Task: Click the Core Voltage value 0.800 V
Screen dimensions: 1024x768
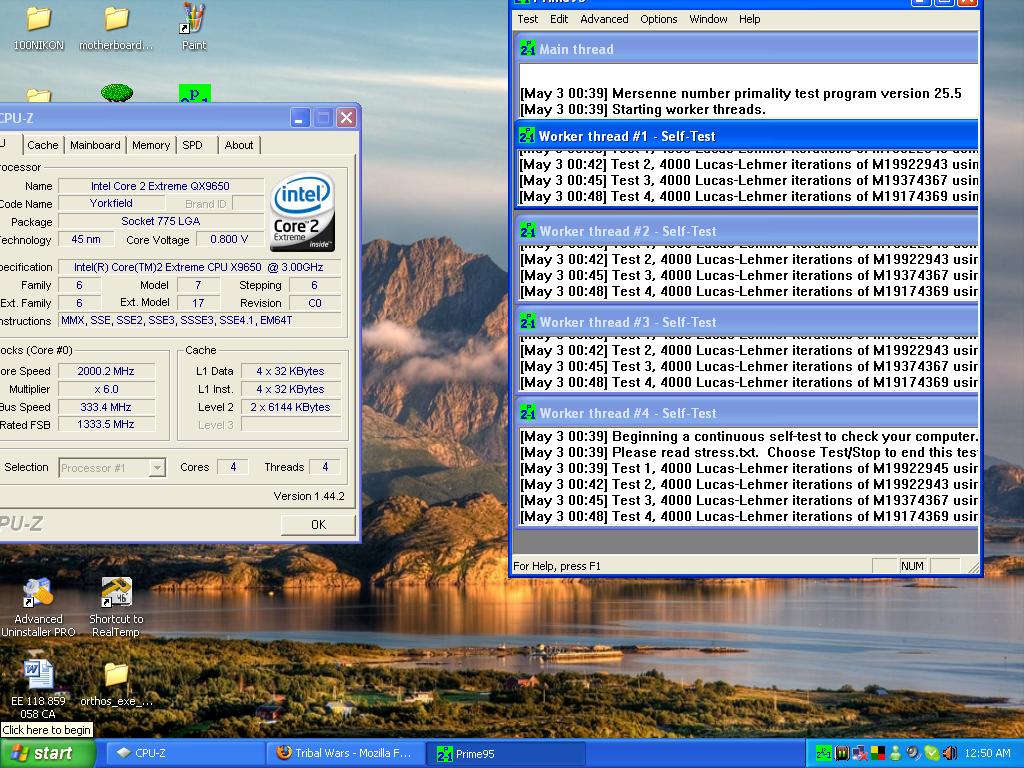Action: coord(229,240)
